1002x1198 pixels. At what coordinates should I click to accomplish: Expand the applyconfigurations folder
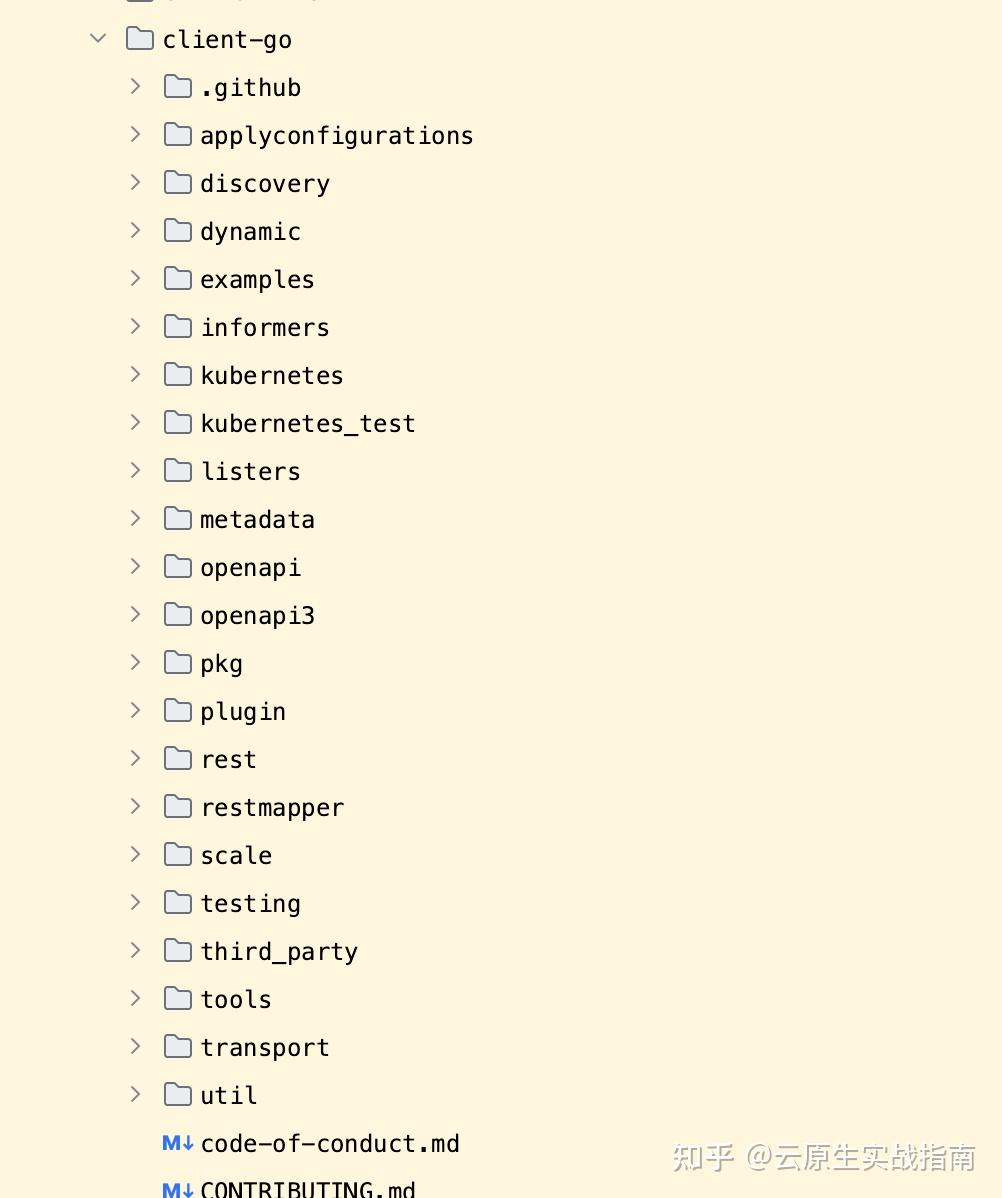tap(135, 134)
